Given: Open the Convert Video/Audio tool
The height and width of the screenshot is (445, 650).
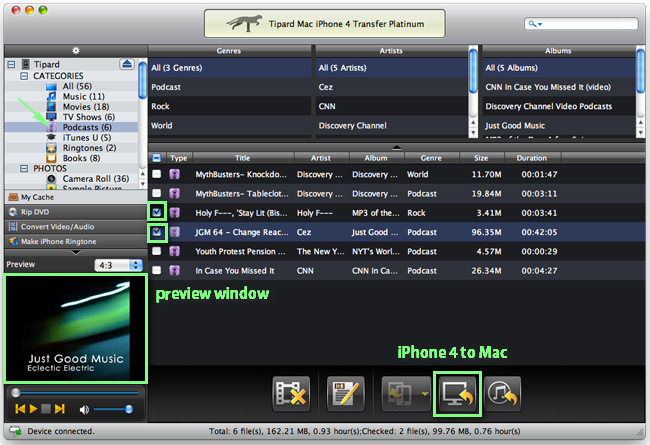Looking at the screenshot, I should [75, 227].
